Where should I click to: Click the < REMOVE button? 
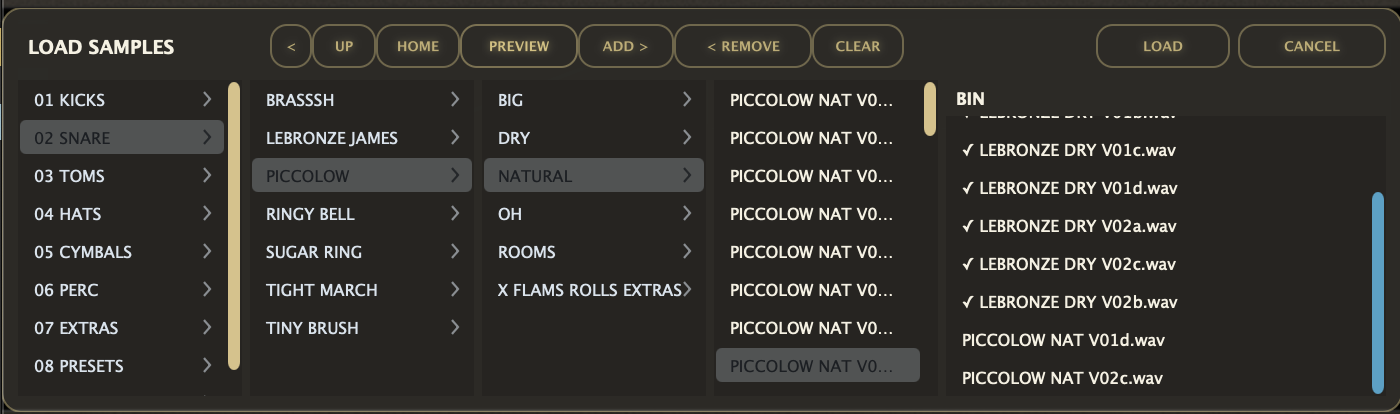click(x=743, y=46)
